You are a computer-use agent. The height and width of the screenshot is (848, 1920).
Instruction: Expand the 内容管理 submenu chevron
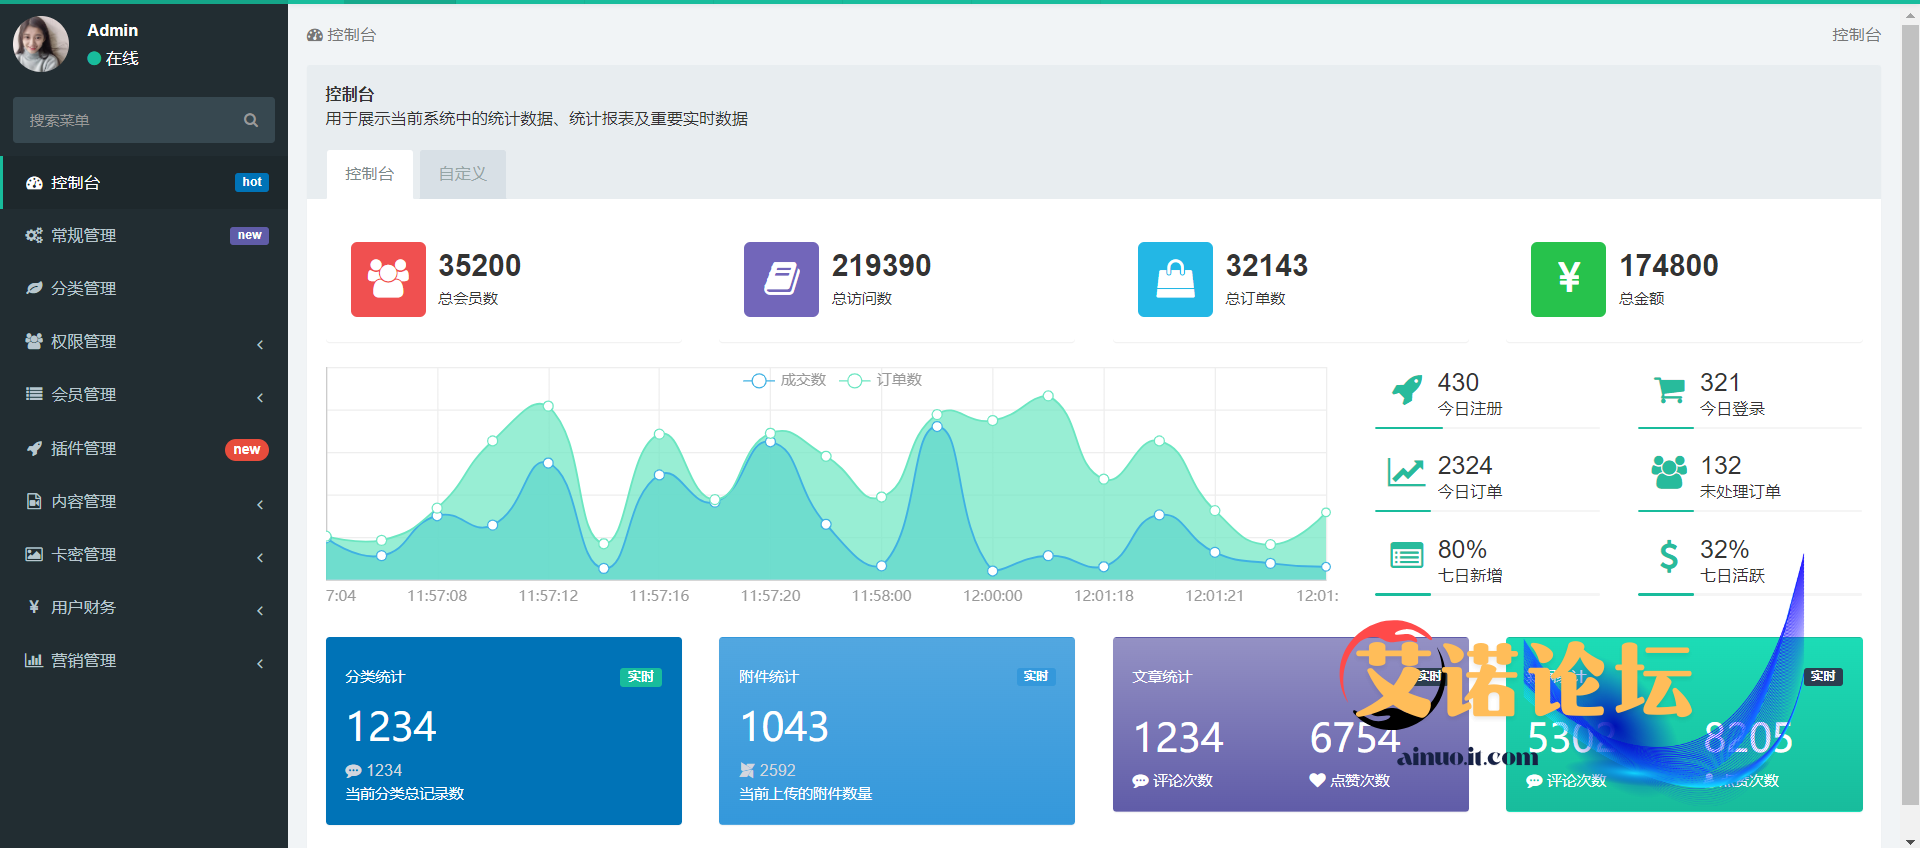260,504
